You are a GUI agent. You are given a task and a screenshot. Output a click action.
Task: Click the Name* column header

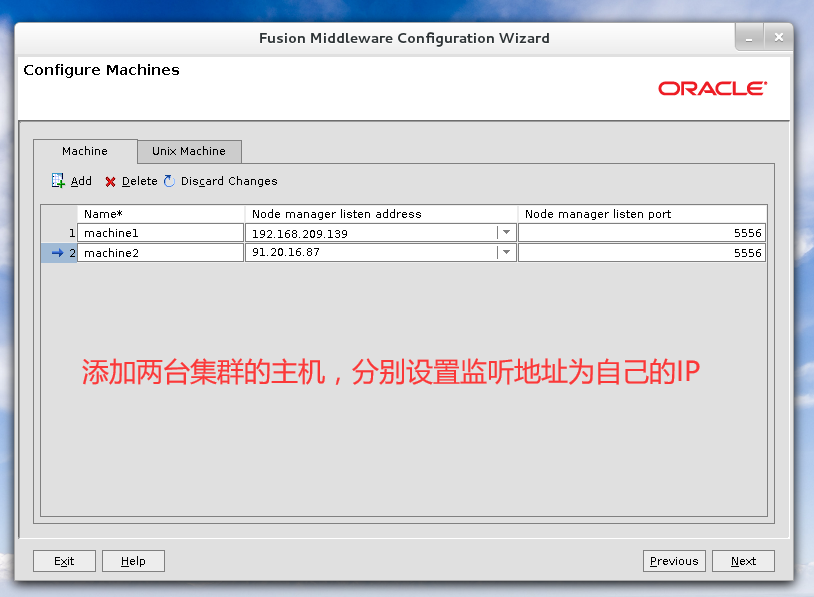click(161, 214)
